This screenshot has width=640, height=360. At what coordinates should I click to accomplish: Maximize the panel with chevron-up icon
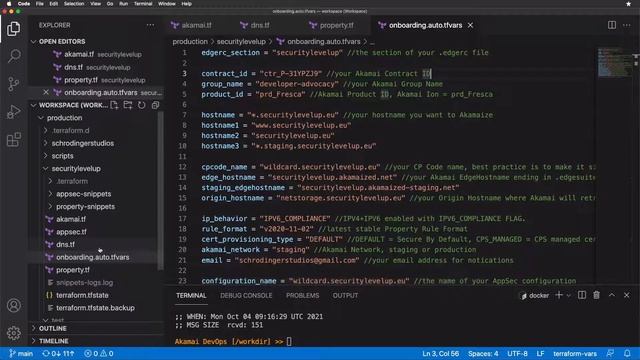click(x=612, y=295)
